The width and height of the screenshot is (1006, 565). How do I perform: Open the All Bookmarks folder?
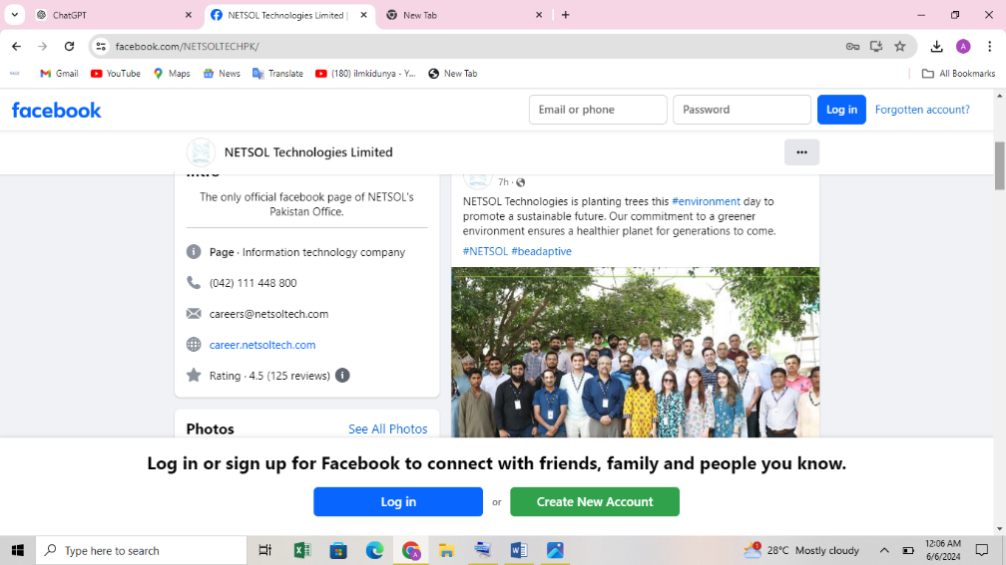point(959,74)
